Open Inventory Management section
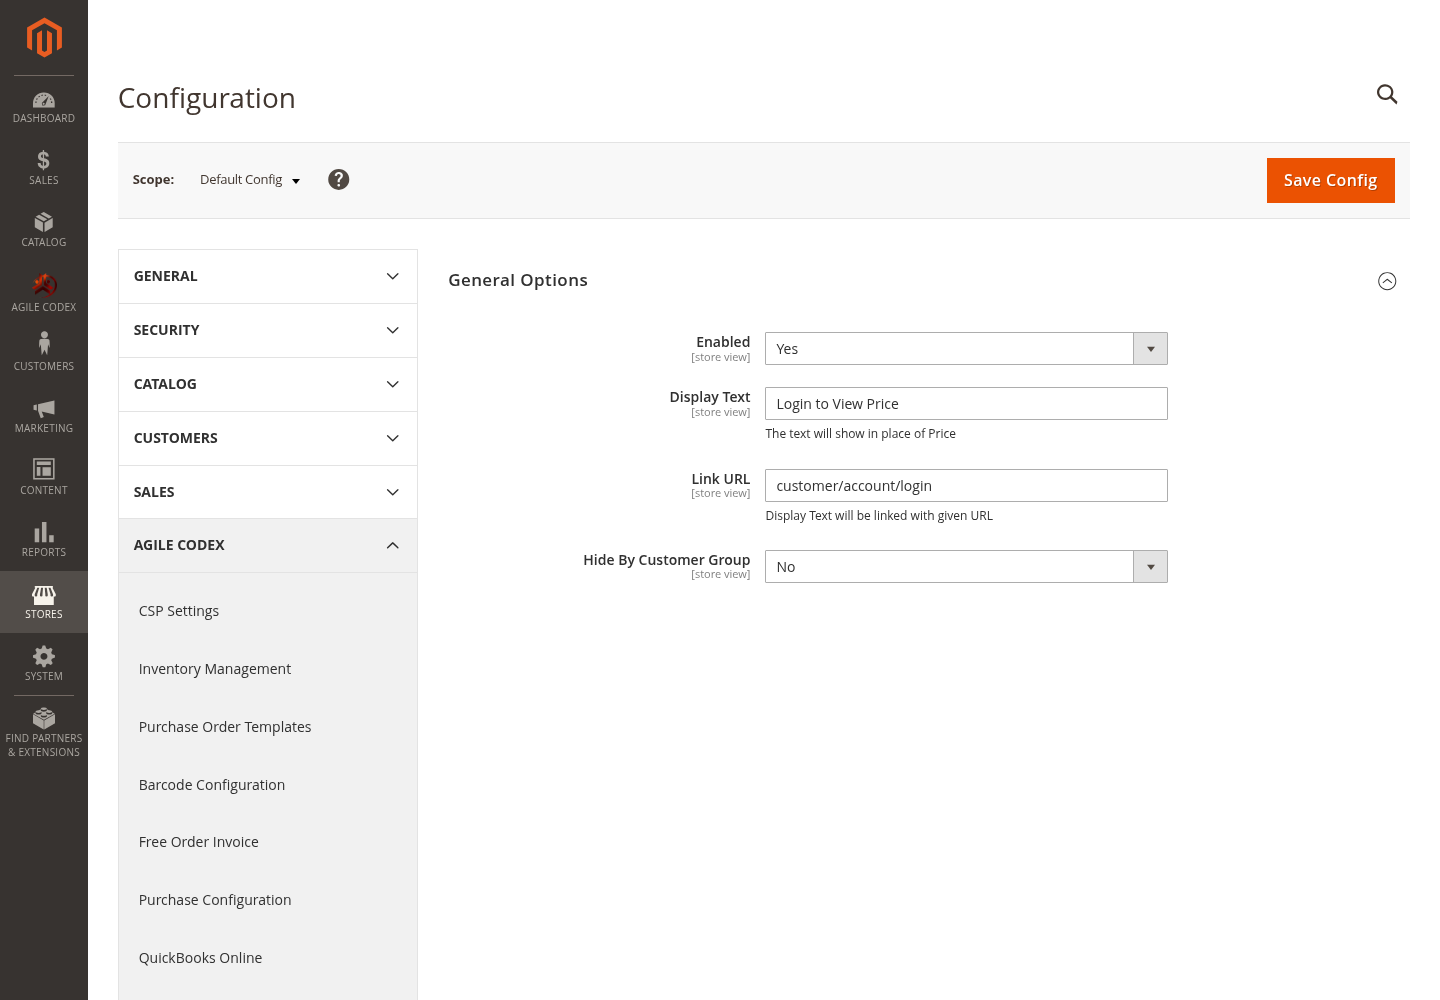Image resolution: width=1440 pixels, height=1000 pixels. pyautogui.click(x=215, y=669)
